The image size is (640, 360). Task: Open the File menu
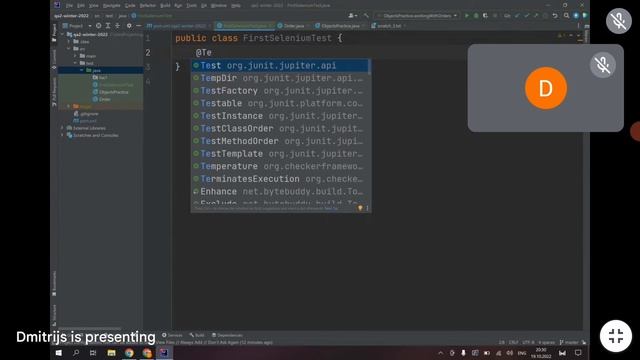(x=69, y=6)
